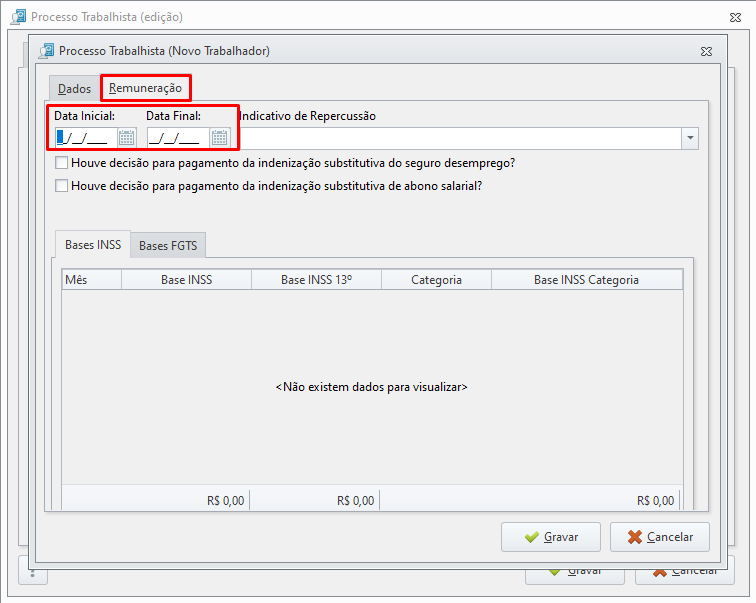
Task: Close the Novo Trabalhador dialog
Action: click(x=706, y=51)
